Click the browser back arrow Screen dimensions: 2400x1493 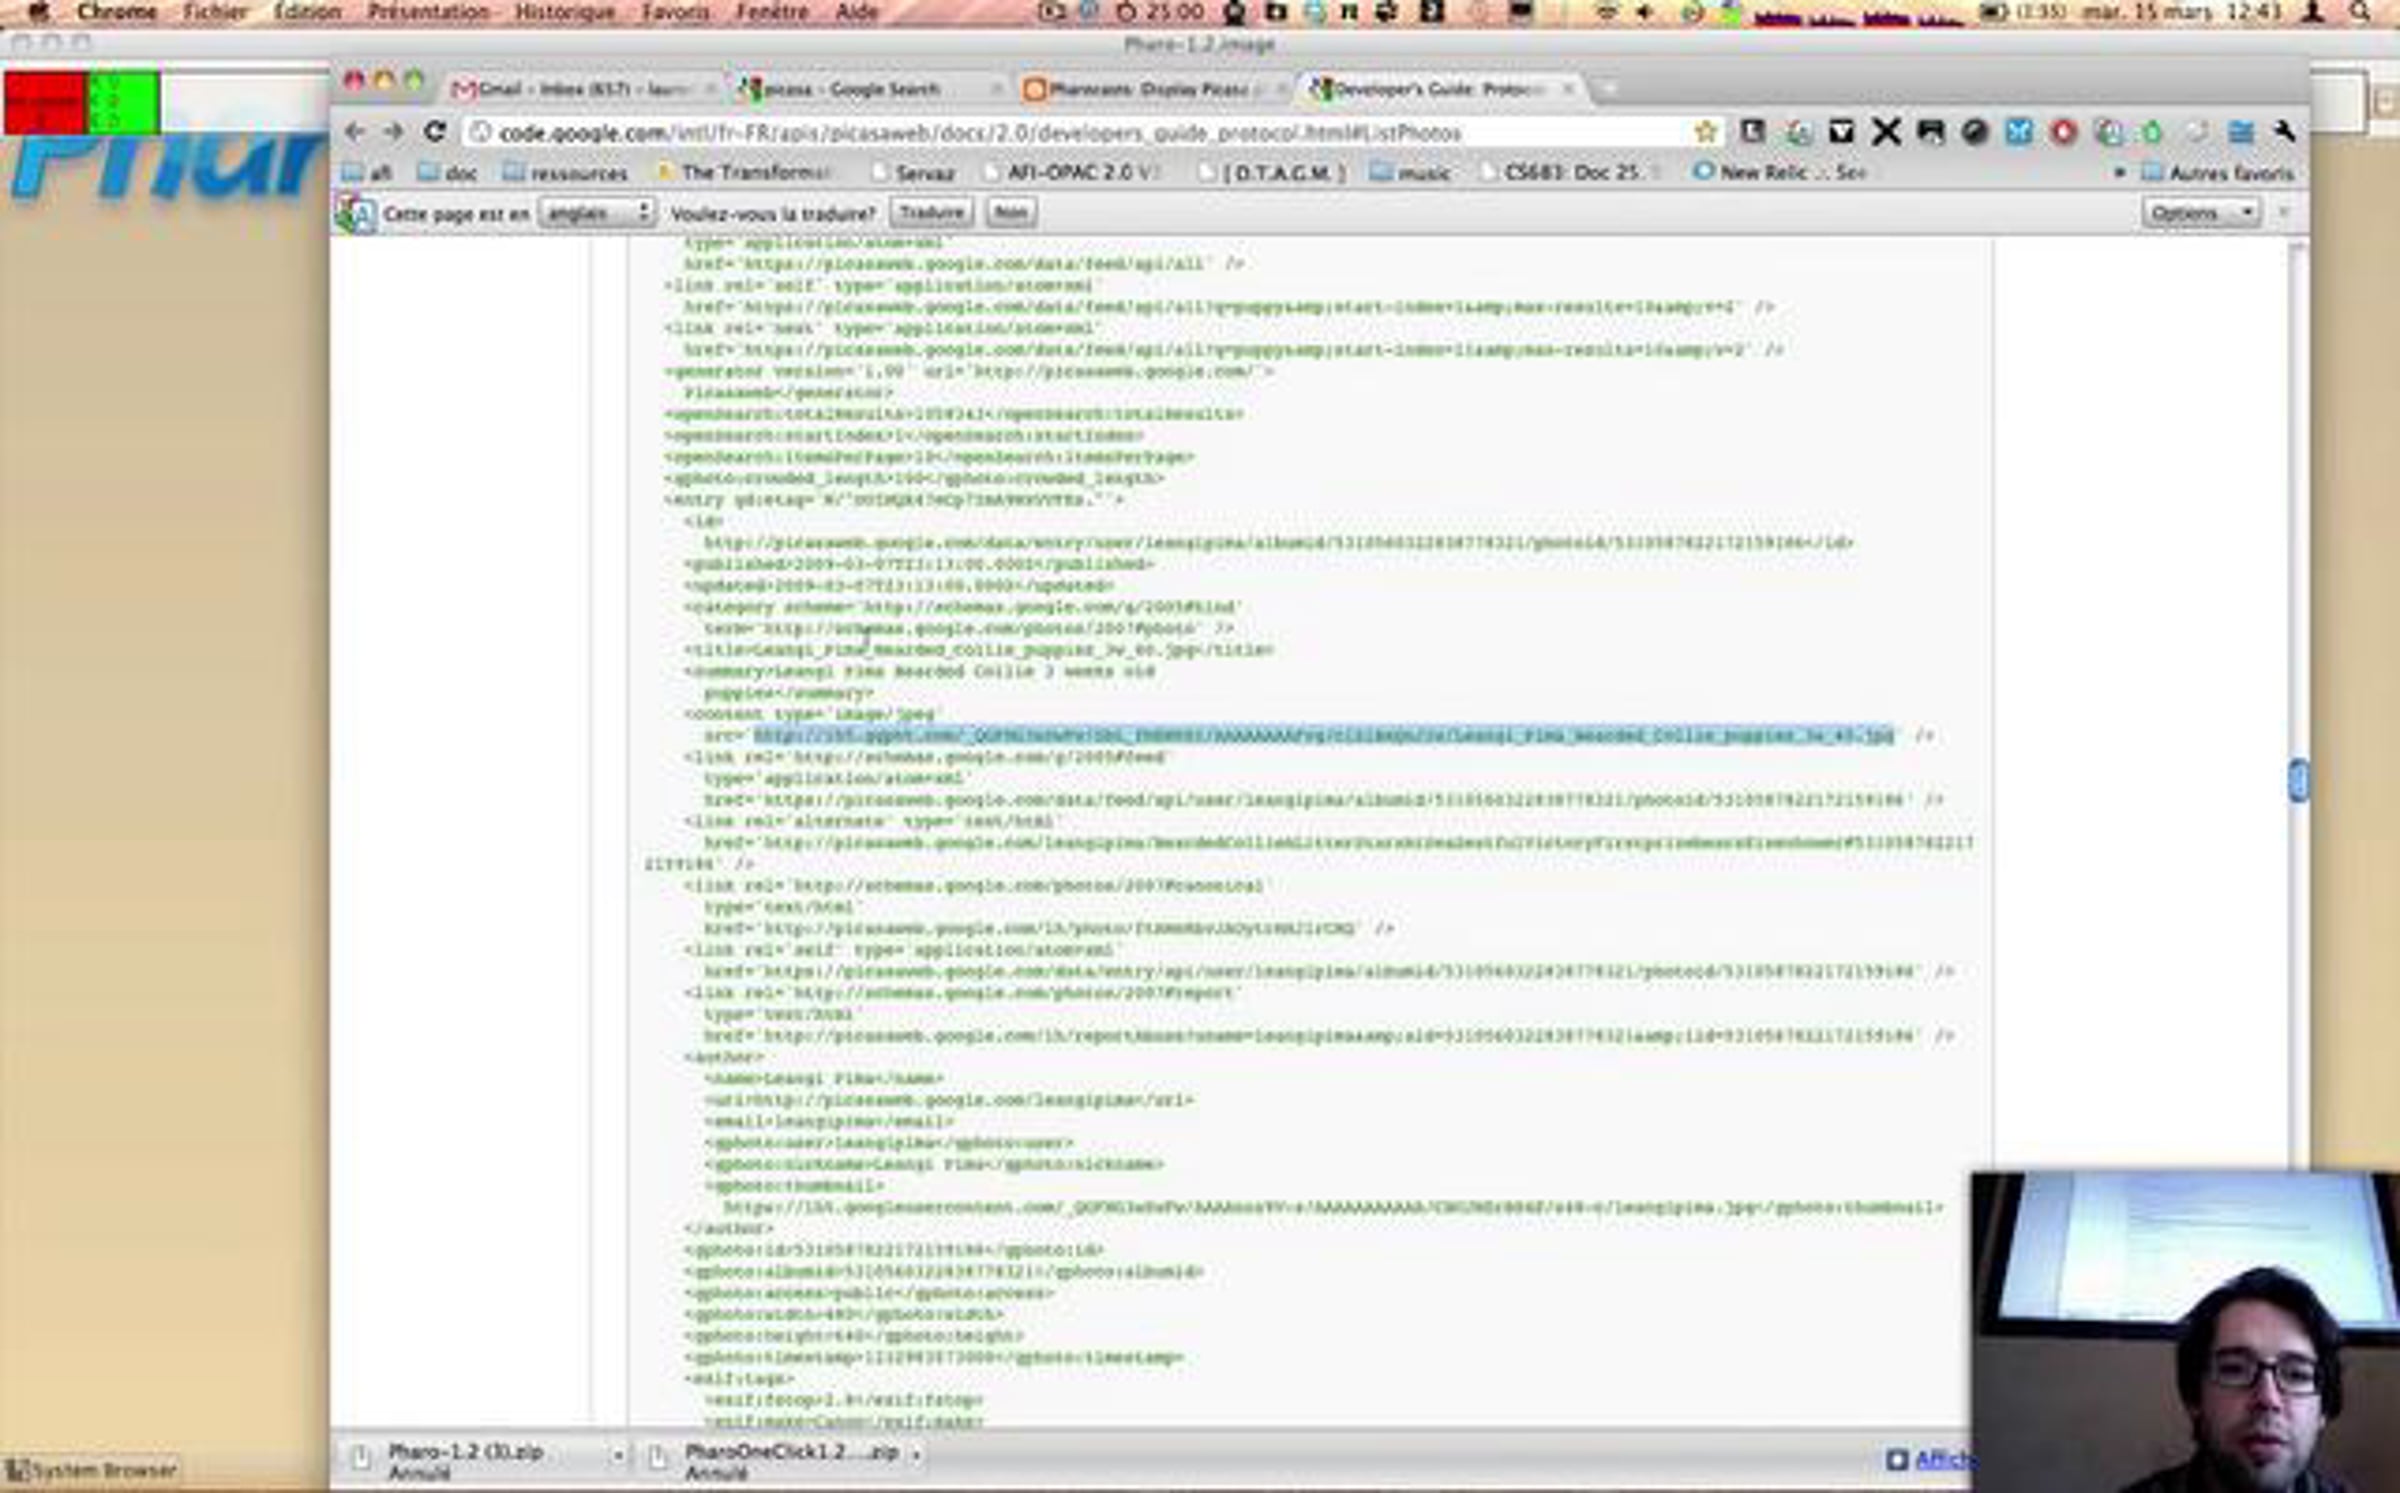pyautogui.click(x=354, y=132)
